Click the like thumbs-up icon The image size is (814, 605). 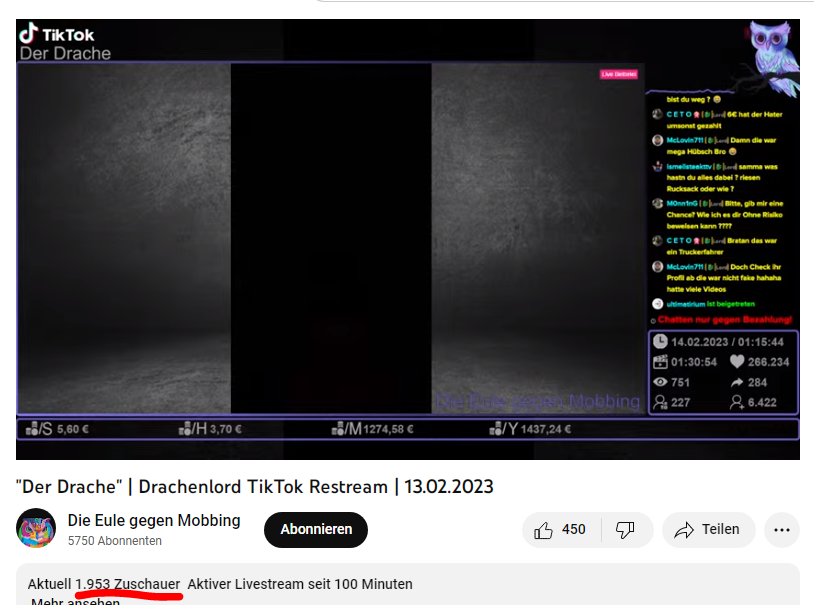(x=544, y=530)
